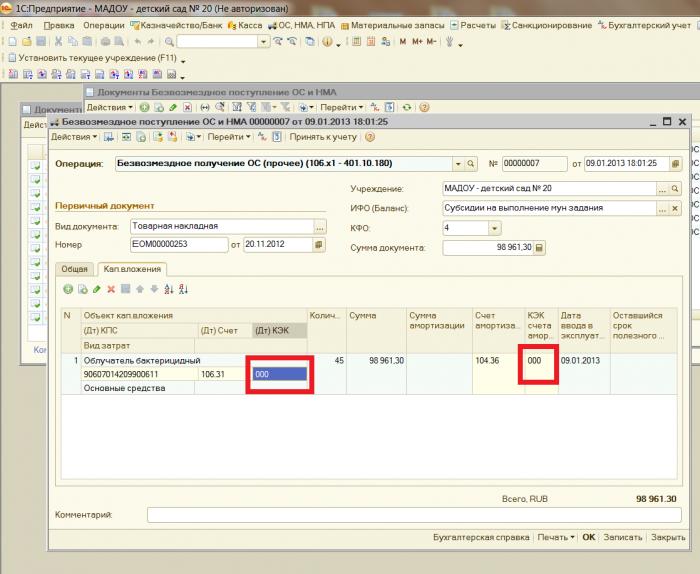Open the Файл menu

[21, 25]
